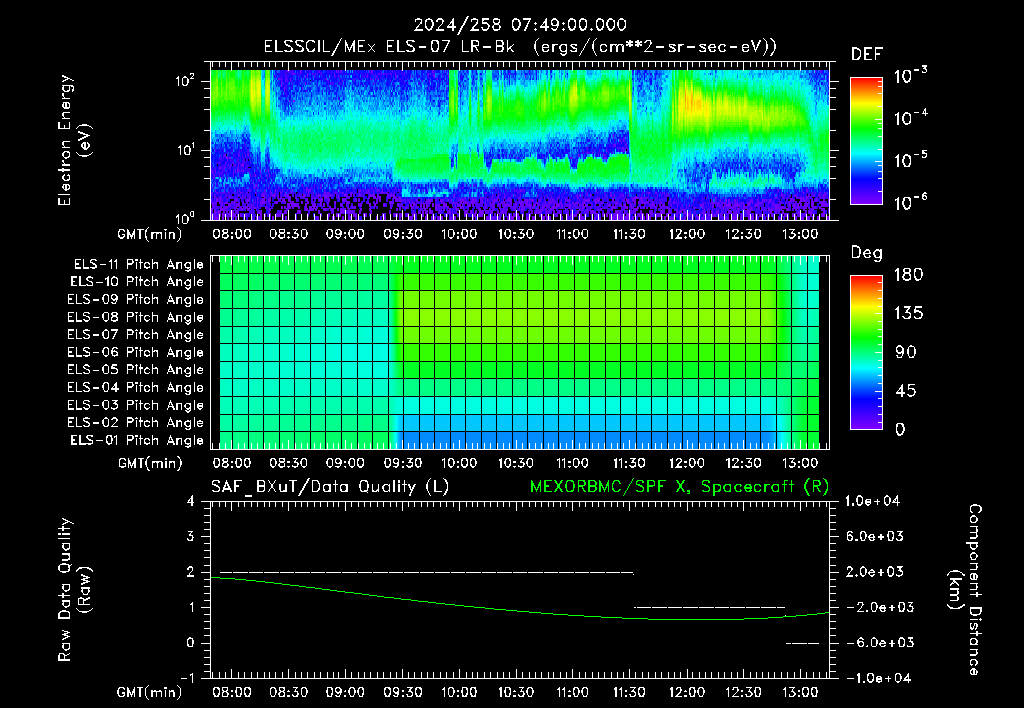
Task: Click the Deg color bar label
Action: pos(867,253)
